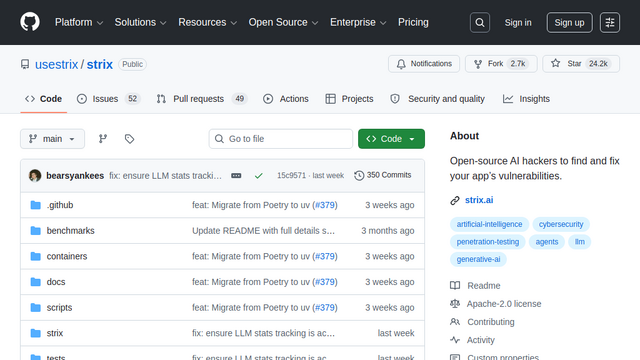Click the Go to file search field
The image size is (640, 360).
[x=281, y=139]
